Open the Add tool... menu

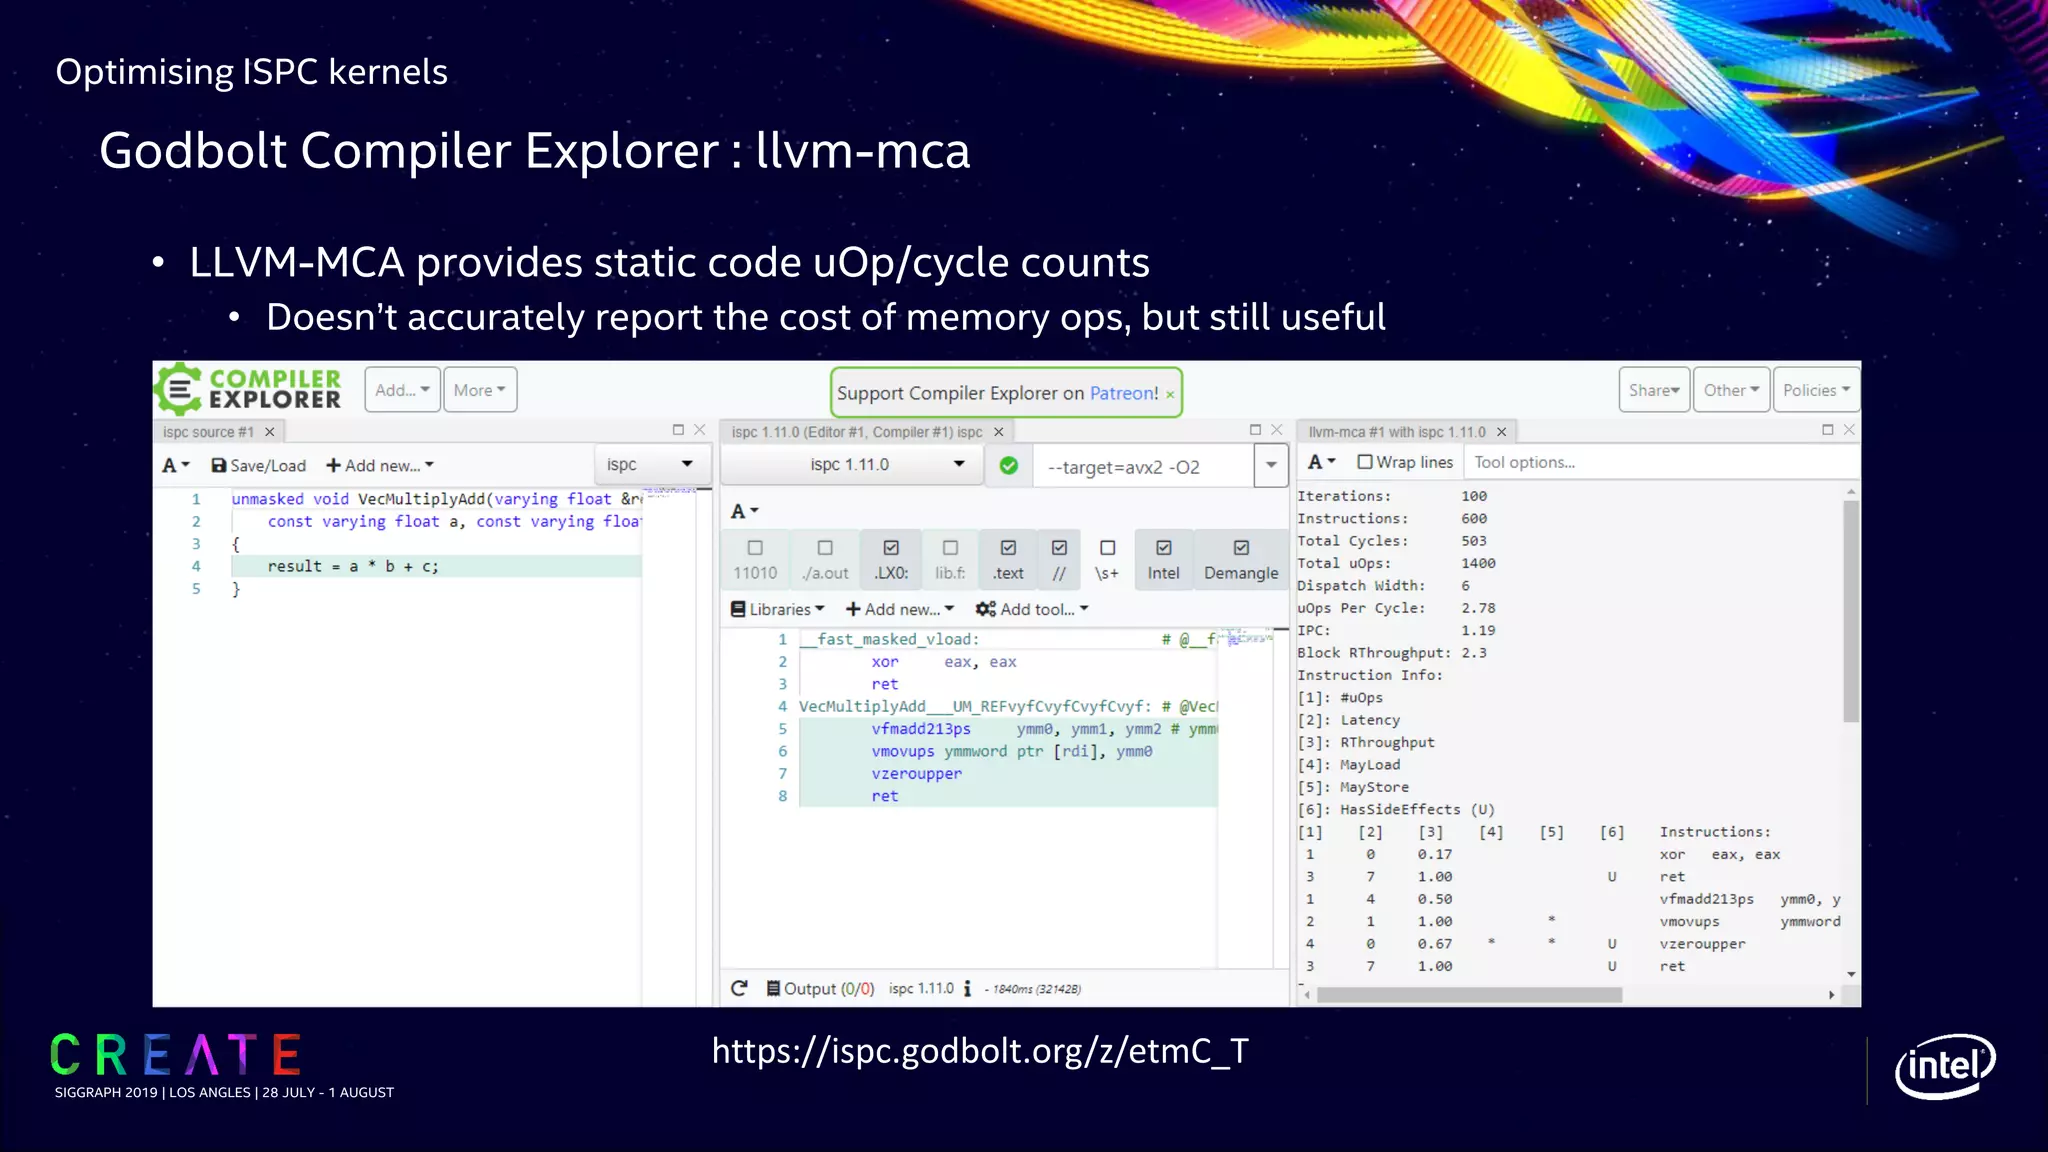(x=1032, y=609)
